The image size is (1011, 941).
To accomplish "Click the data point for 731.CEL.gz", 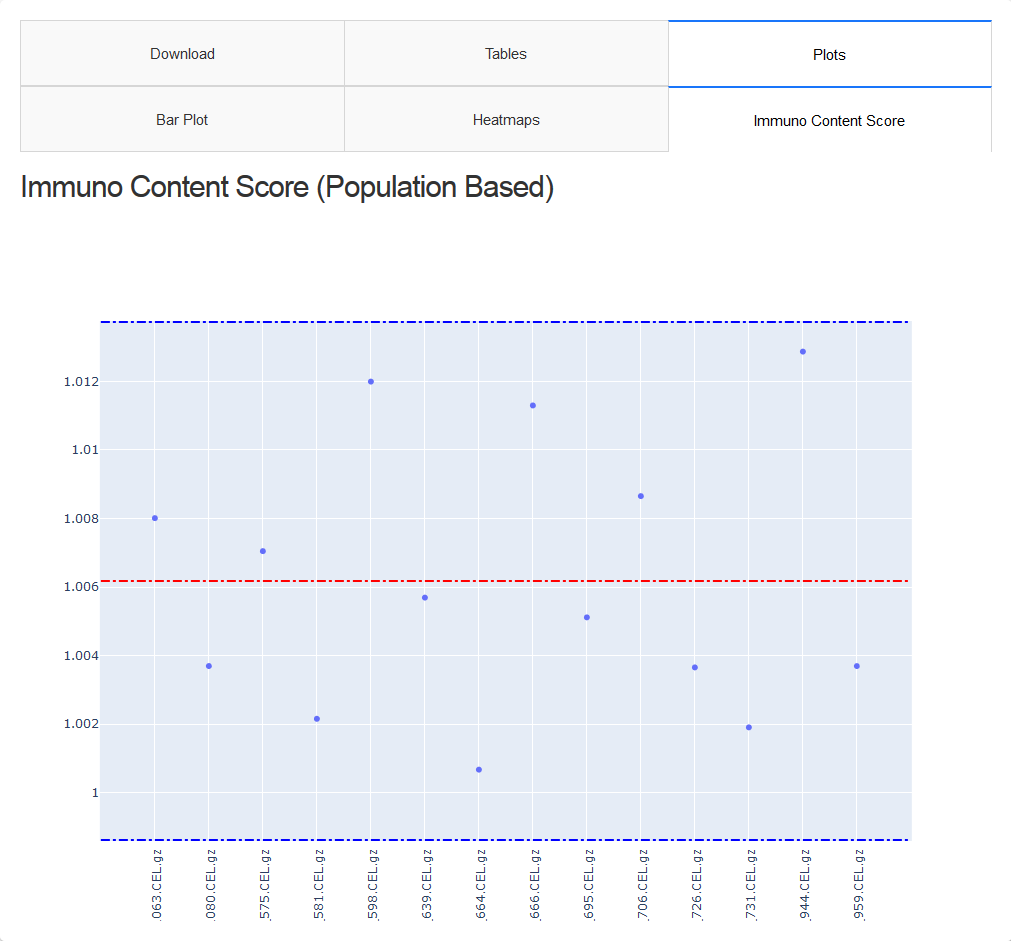I will [x=749, y=728].
